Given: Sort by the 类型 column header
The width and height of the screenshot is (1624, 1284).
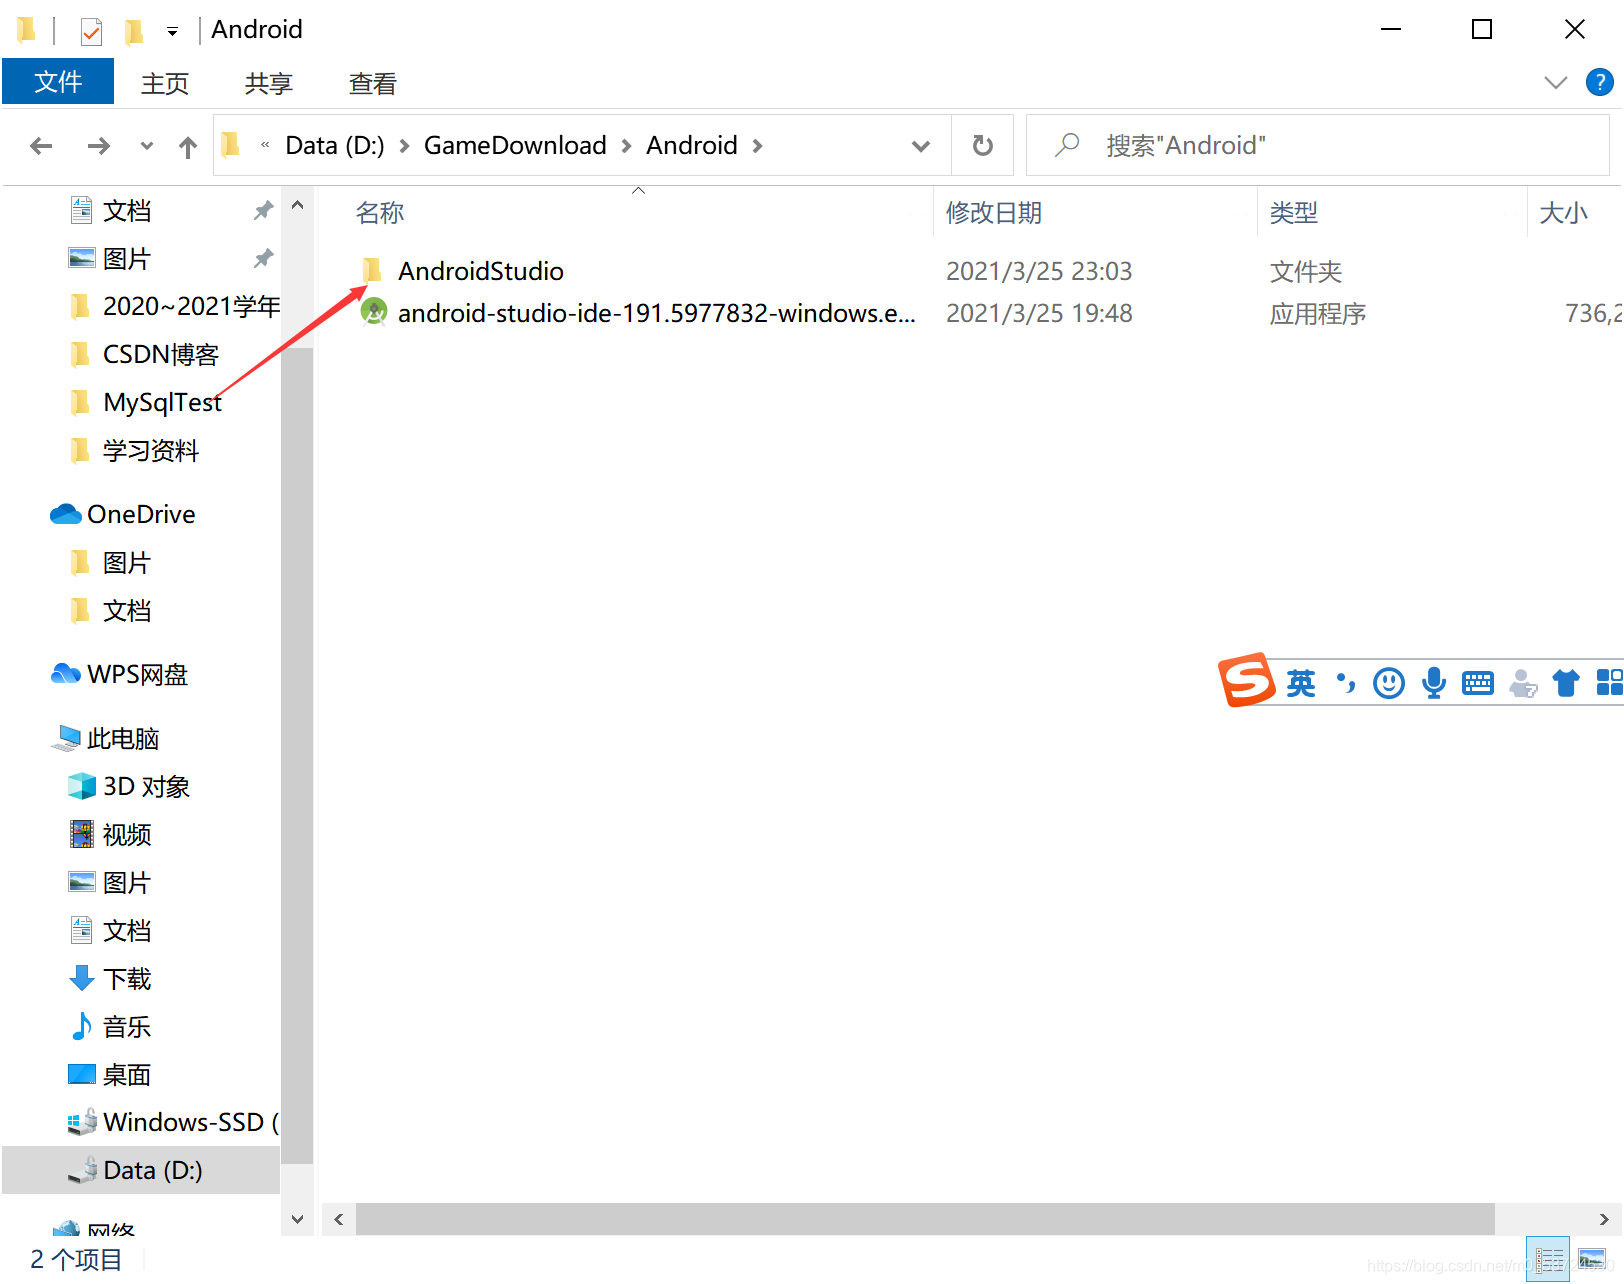Looking at the screenshot, I should (x=1294, y=212).
